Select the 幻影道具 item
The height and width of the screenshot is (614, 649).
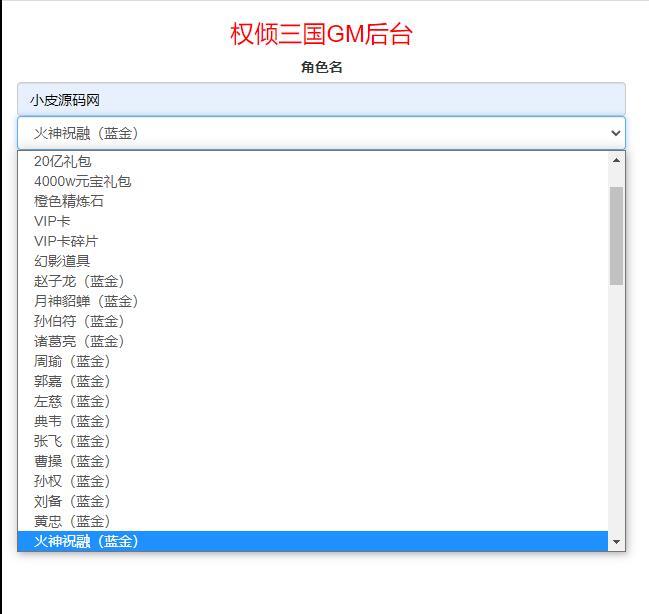[62, 261]
